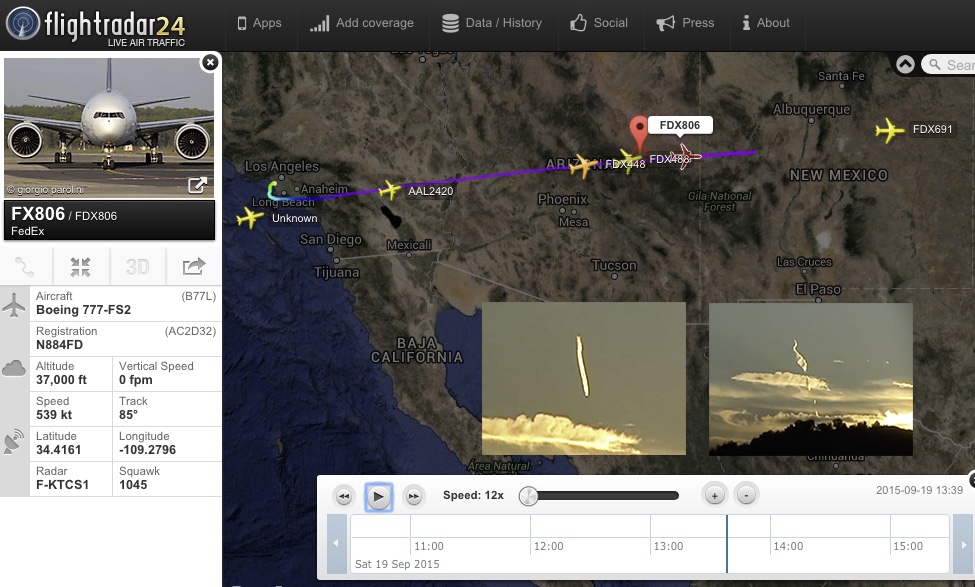Switch to 3D view
This screenshot has width=975, height=587.
pos(137,267)
